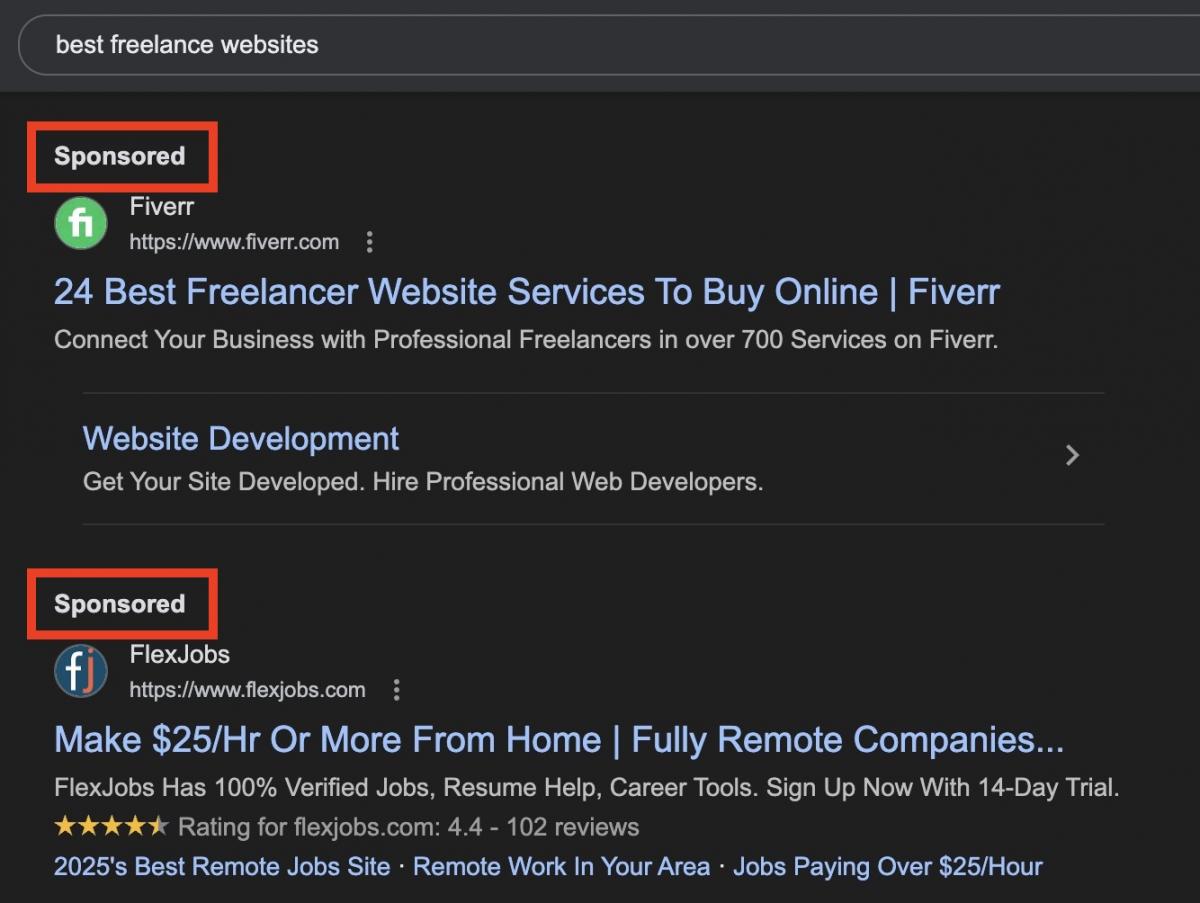Expand the Website Development sitelink chevron arrow

click(x=1072, y=456)
